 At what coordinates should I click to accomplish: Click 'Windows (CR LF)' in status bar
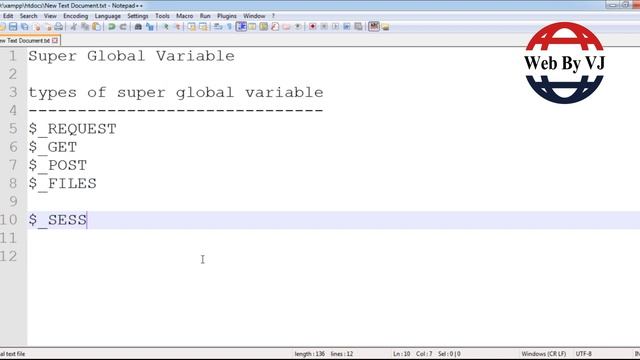(544, 354)
